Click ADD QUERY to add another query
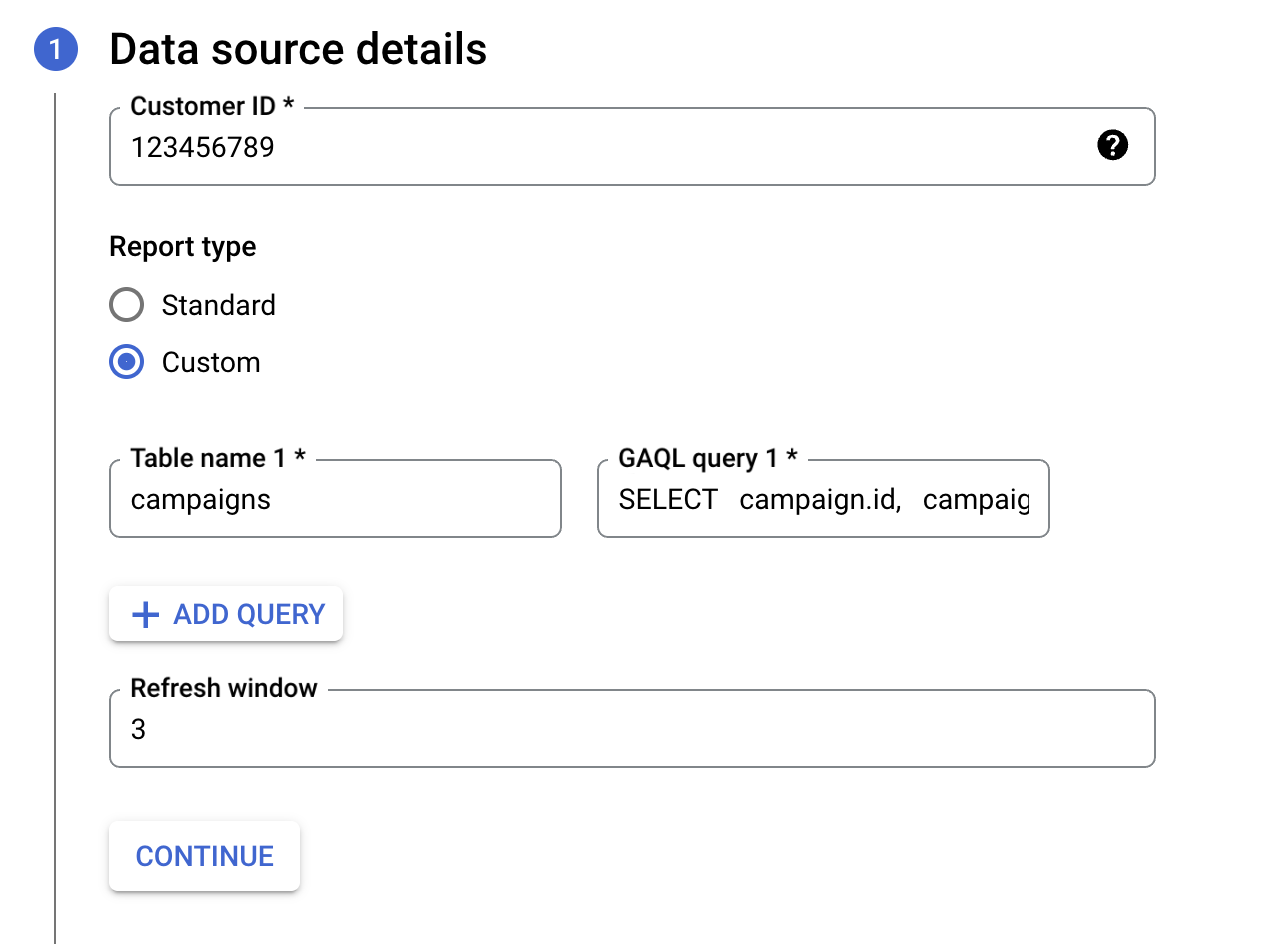The width and height of the screenshot is (1272, 948). (225, 614)
